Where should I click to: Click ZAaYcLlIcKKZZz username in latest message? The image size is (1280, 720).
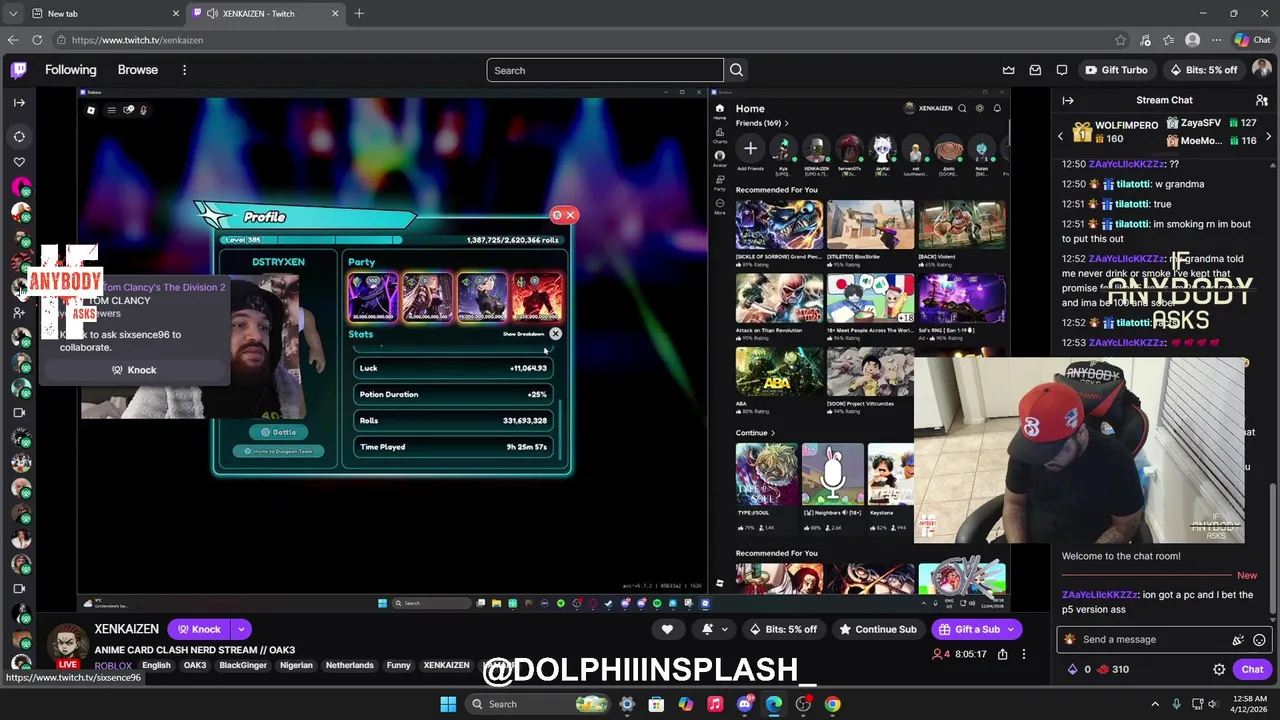click(x=1100, y=595)
